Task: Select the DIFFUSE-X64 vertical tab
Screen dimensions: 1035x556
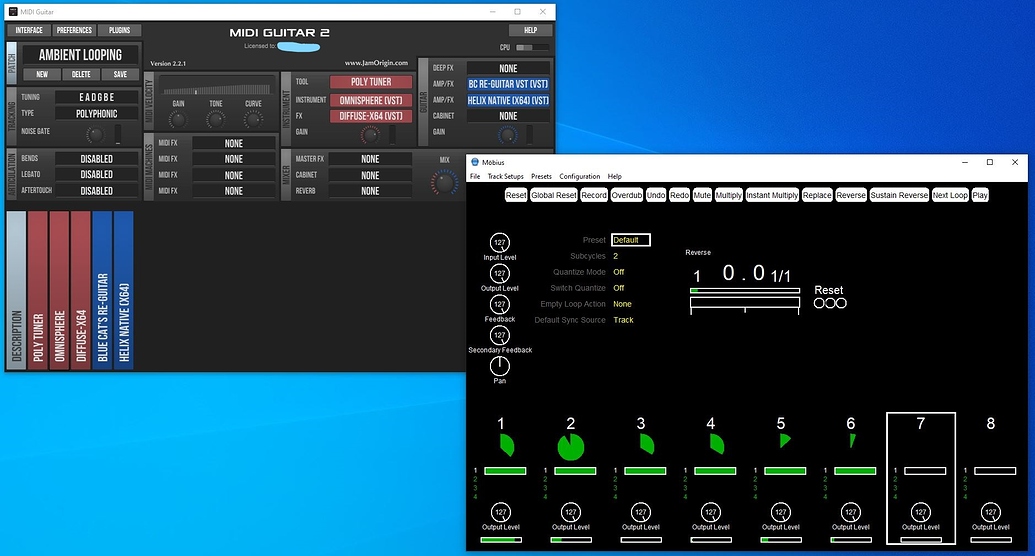Action: pos(81,291)
